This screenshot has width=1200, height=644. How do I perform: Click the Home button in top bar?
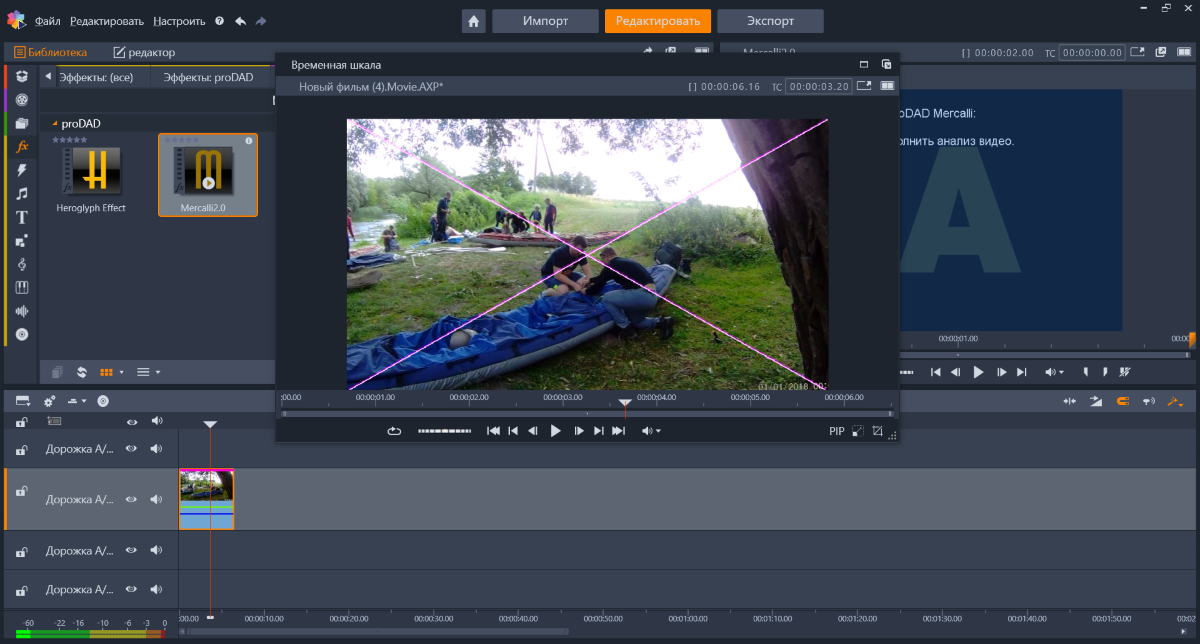click(x=473, y=21)
